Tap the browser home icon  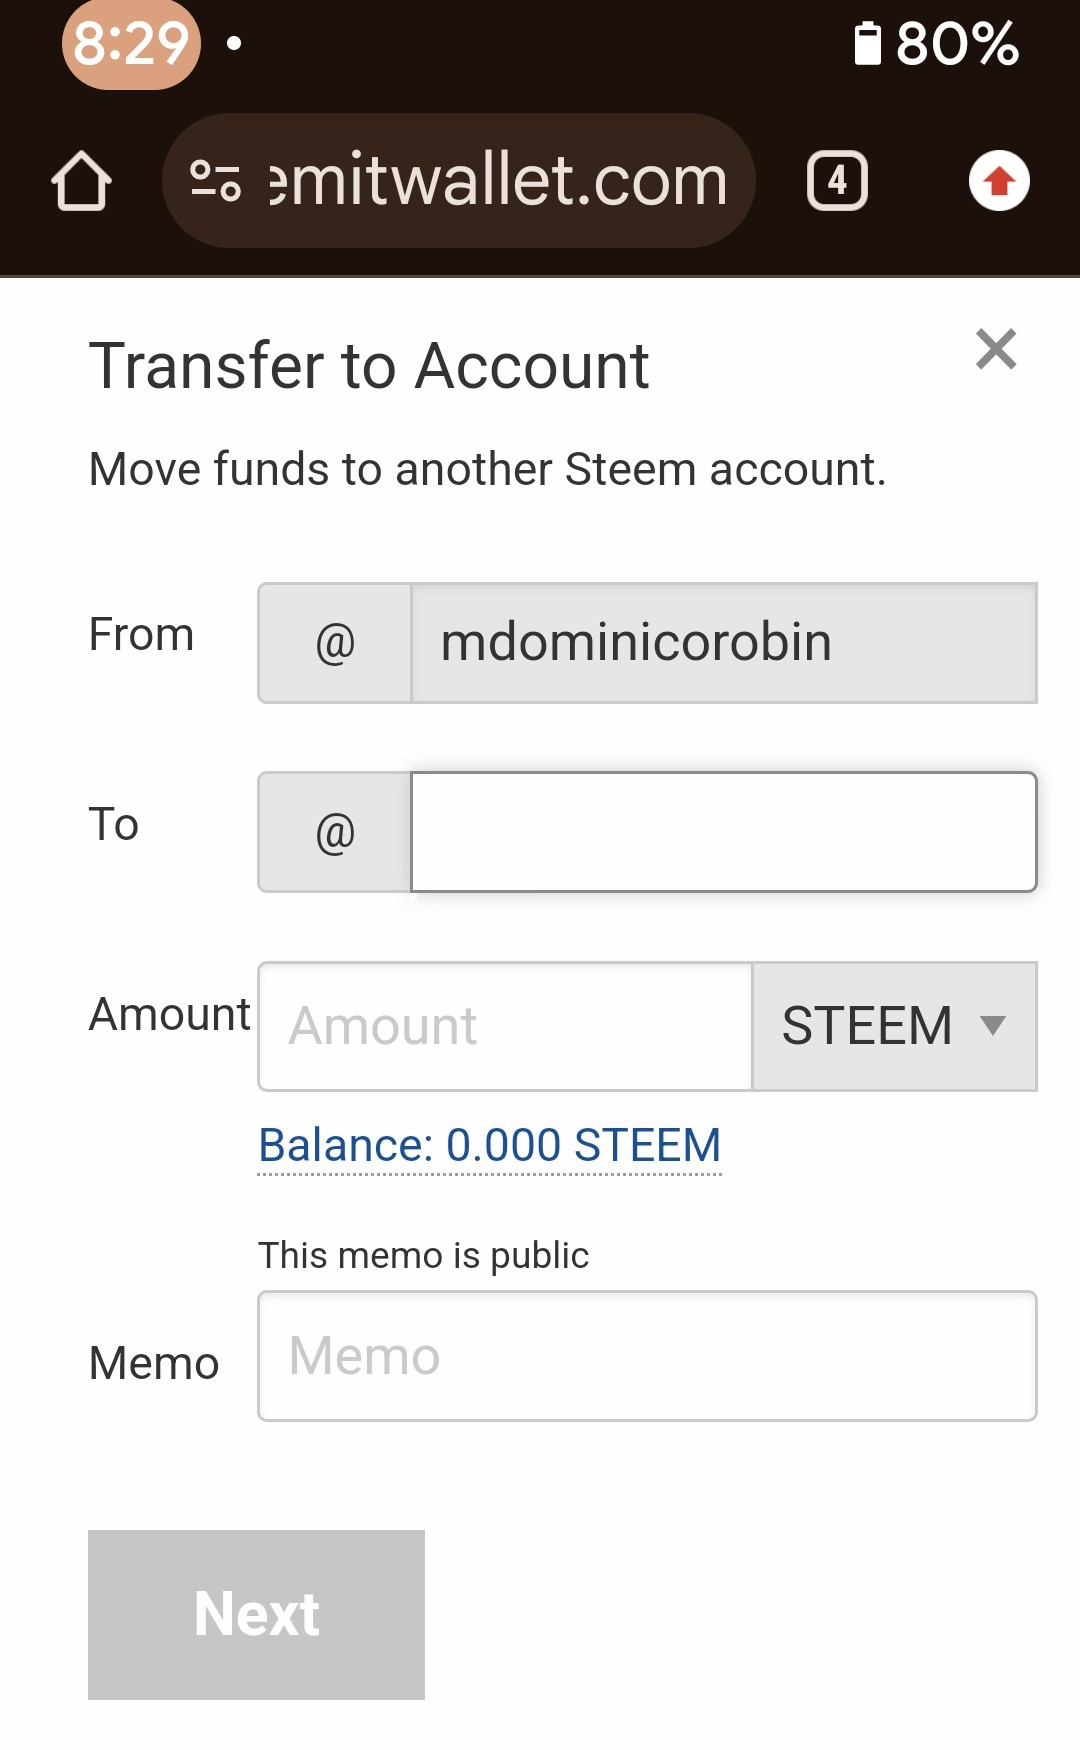point(81,181)
